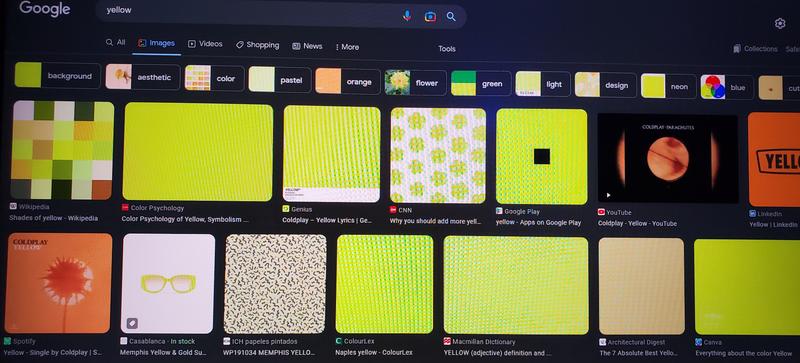Viewport: 800px width, 363px height.
Task: Open link Color Psychology of Yellow, Symbolism
Action: tap(185, 219)
